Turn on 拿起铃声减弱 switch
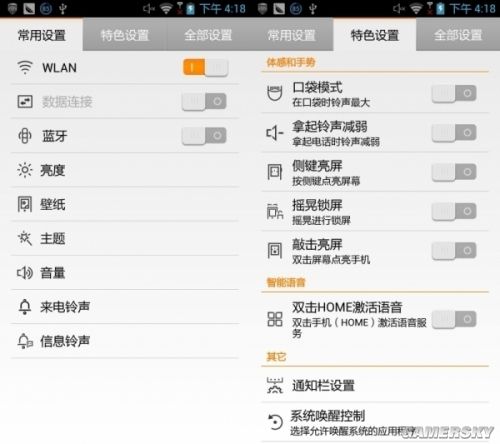 click(454, 133)
